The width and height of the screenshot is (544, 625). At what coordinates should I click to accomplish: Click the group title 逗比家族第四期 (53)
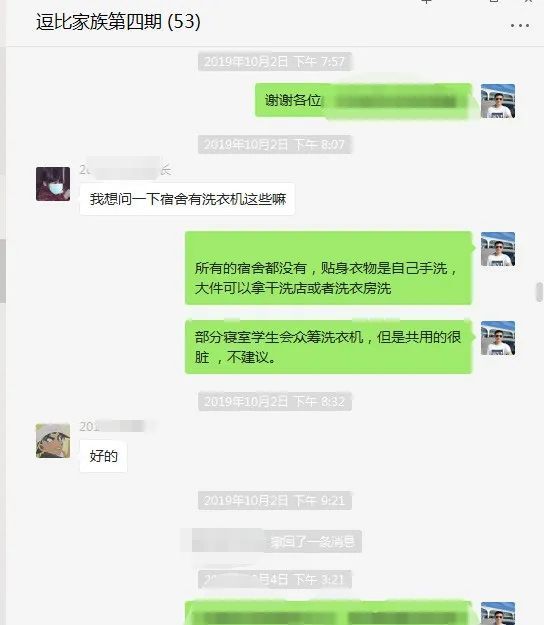coord(118,22)
